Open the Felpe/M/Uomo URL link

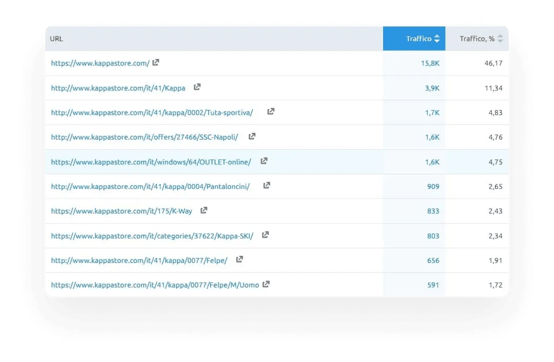coord(155,285)
